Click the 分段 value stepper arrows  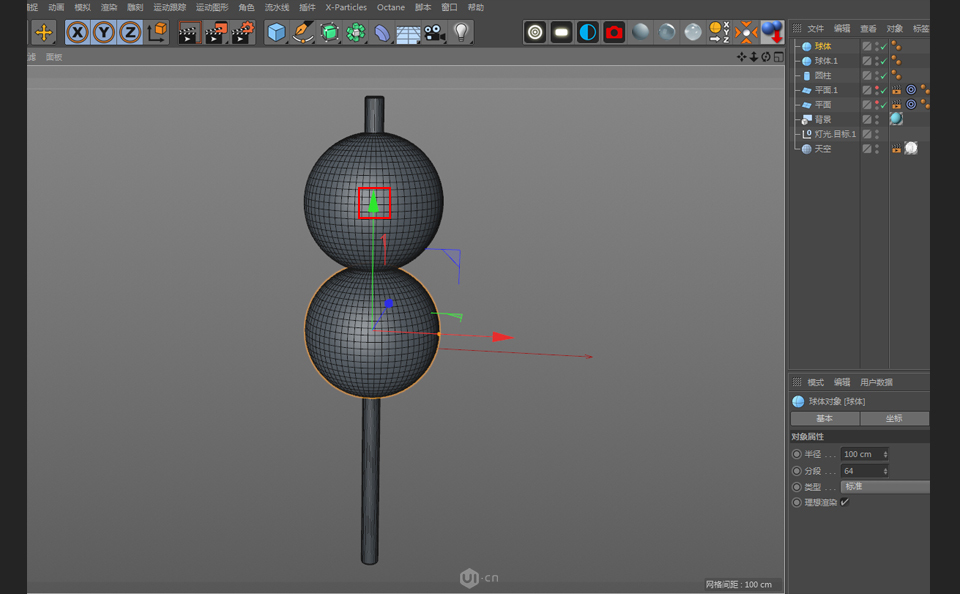885,471
